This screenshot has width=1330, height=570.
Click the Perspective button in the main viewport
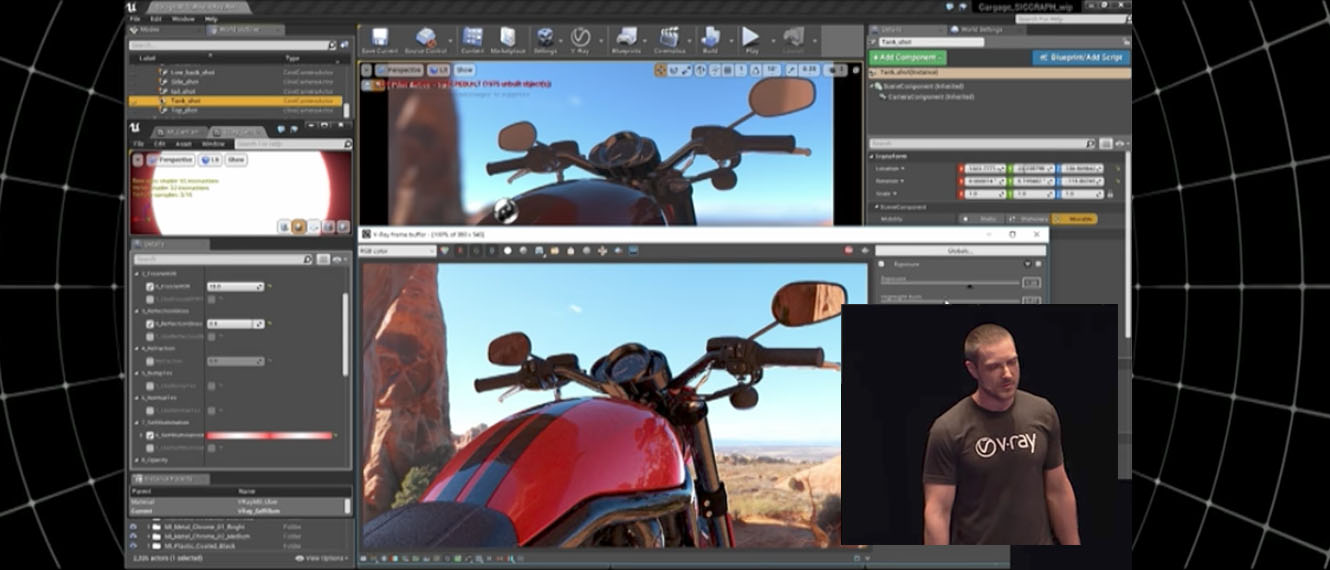pyautogui.click(x=399, y=70)
